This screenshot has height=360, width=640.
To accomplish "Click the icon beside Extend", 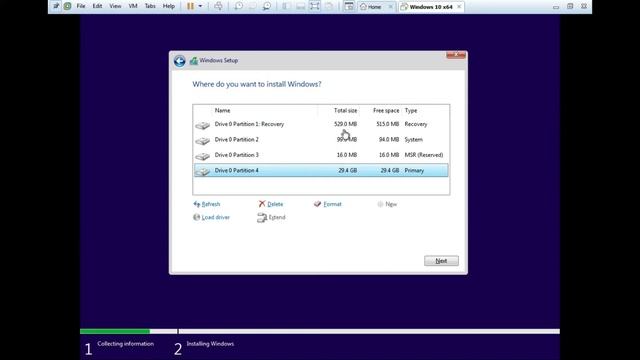I will 262,218.
